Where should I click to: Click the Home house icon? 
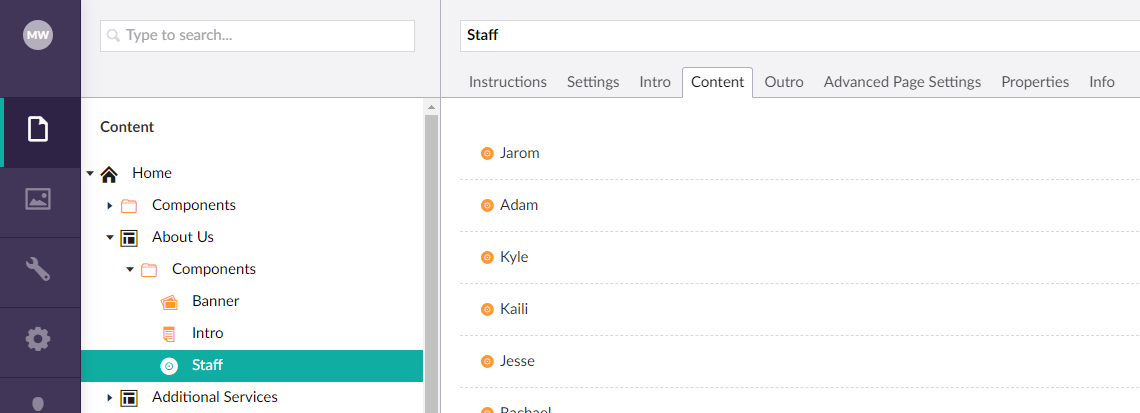[109, 174]
